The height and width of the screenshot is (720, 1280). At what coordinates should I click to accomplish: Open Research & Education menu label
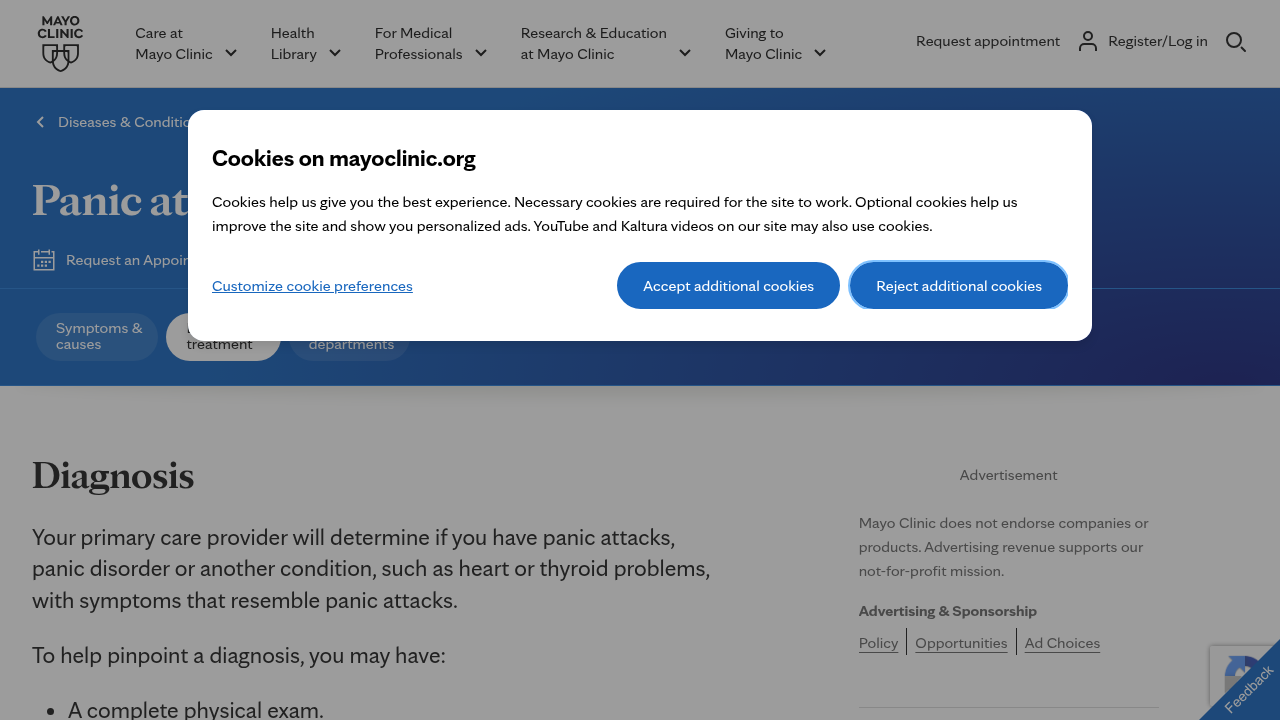[x=593, y=43]
